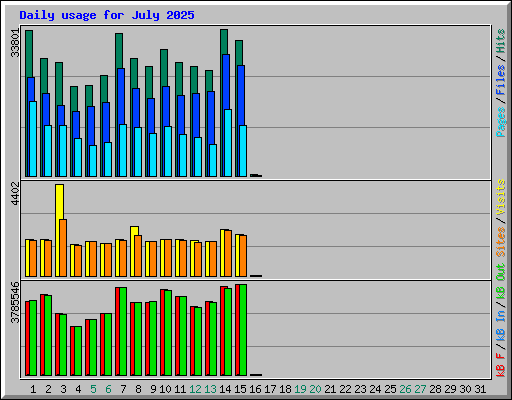The height and width of the screenshot is (400, 512).
Task: Click the day 16 axis label
Action: [x=255, y=389]
